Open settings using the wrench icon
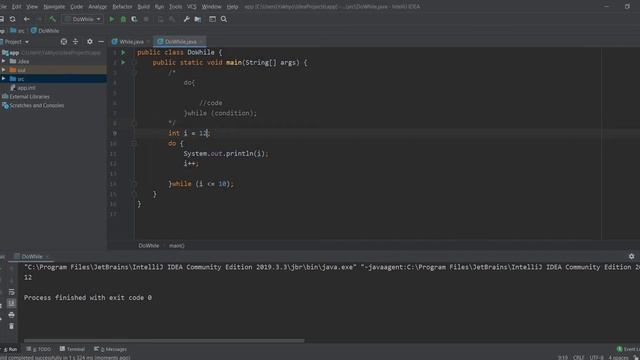This screenshot has width=640, height=360. pyautogui.click(x=187, y=19)
